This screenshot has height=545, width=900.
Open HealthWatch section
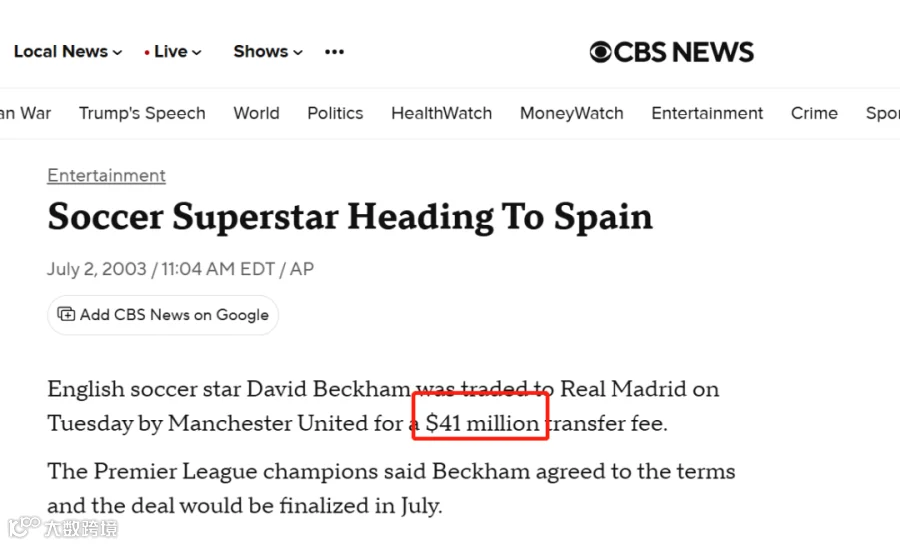click(x=441, y=113)
